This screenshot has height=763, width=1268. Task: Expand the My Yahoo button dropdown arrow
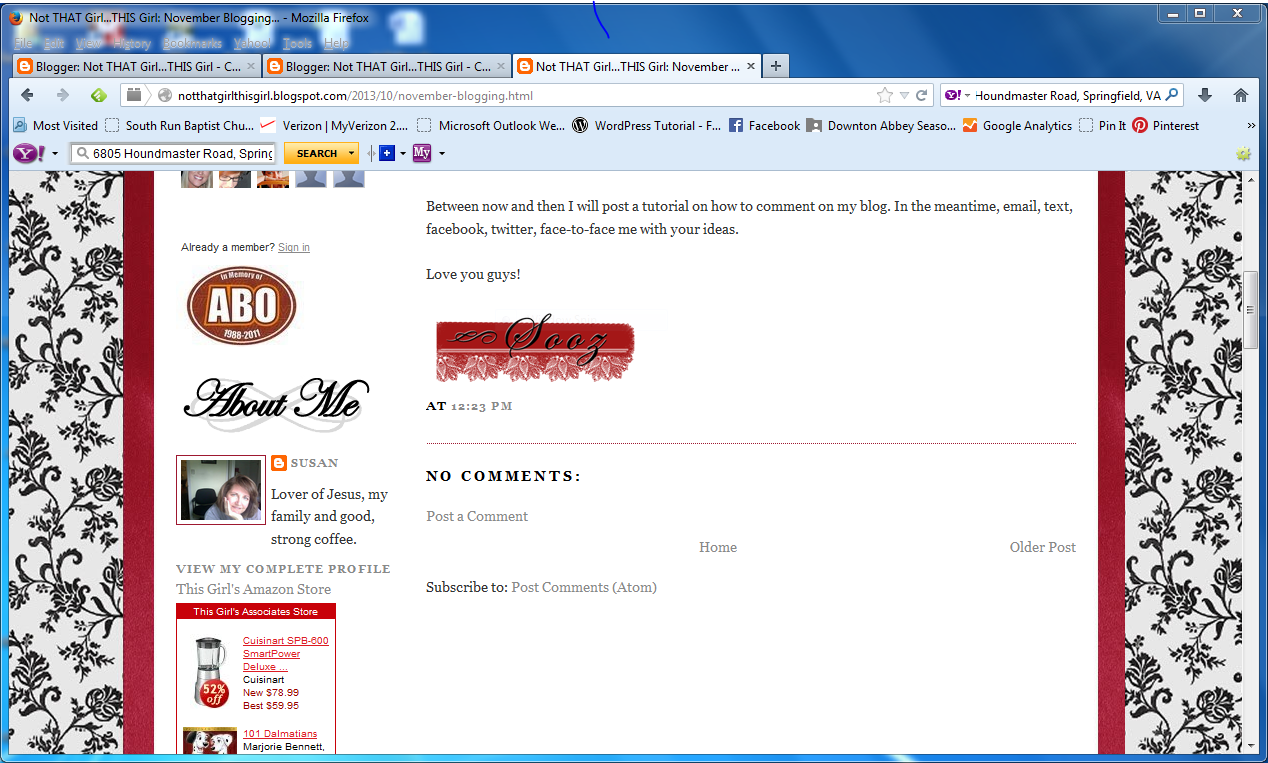coord(441,154)
